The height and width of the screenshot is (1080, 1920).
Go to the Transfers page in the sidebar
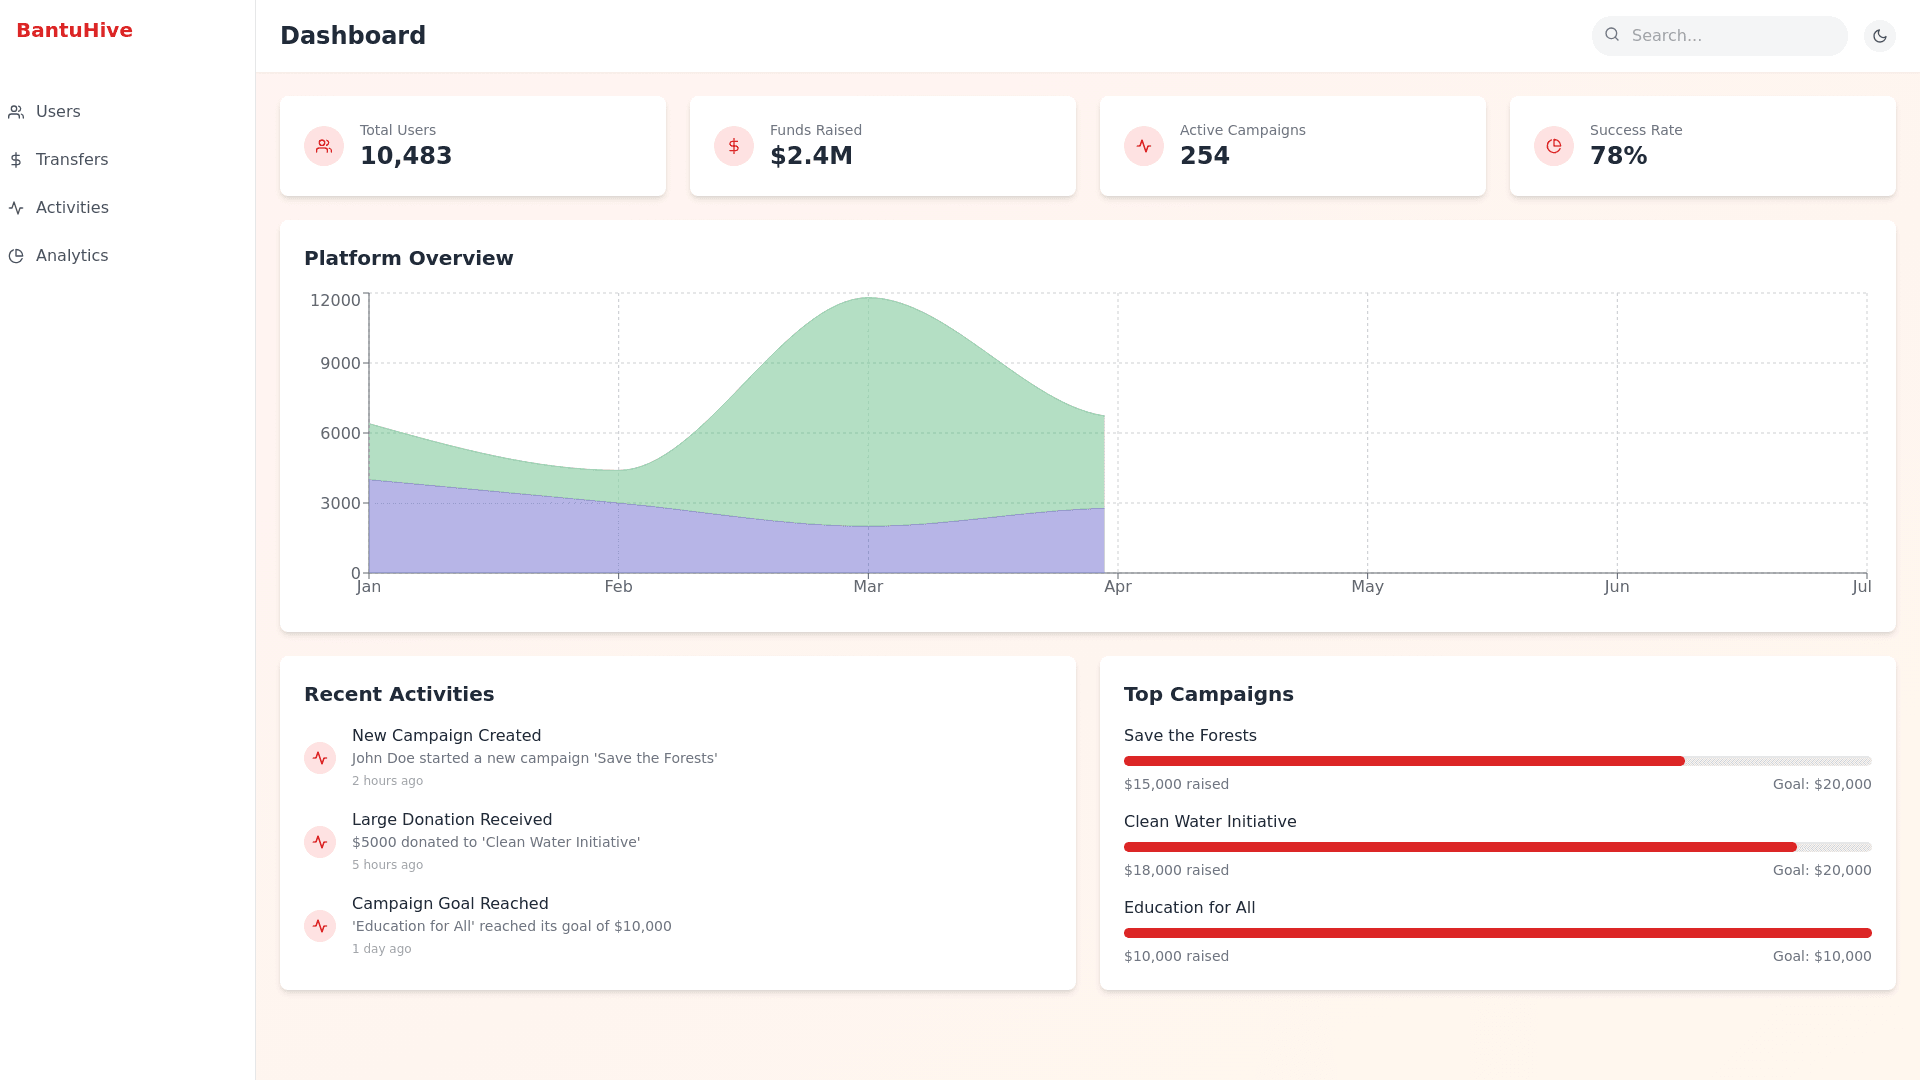click(x=71, y=160)
